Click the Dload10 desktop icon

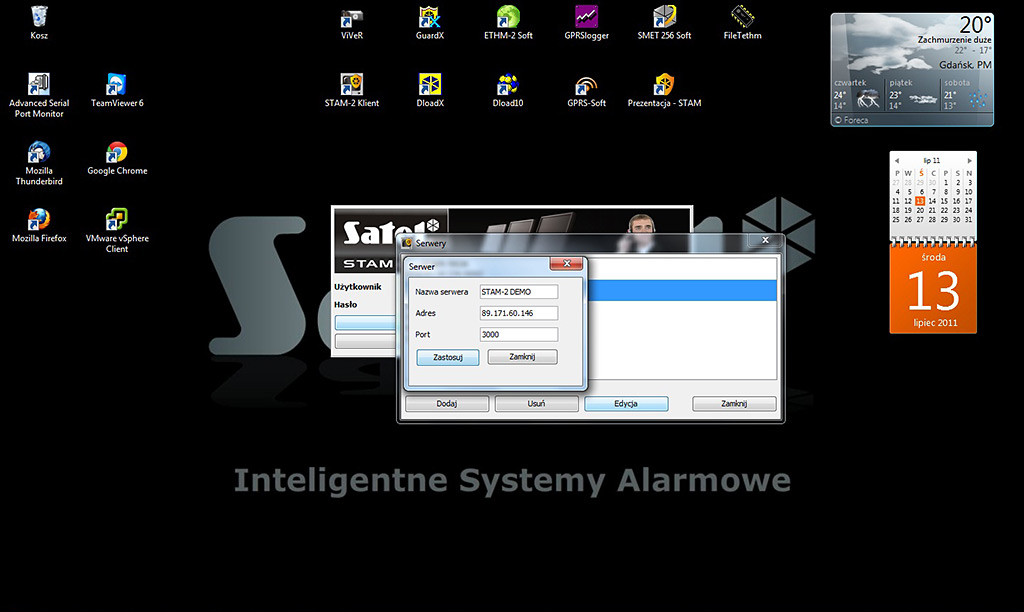click(x=508, y=86)
